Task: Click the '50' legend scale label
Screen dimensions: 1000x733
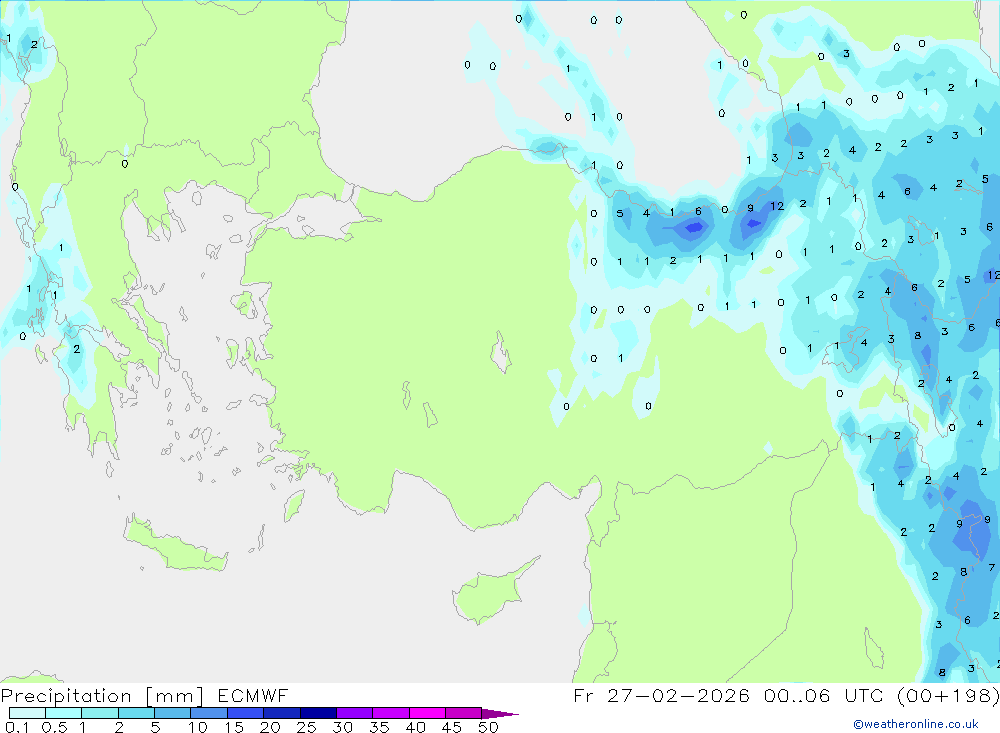Action: (x=488, y=727)
